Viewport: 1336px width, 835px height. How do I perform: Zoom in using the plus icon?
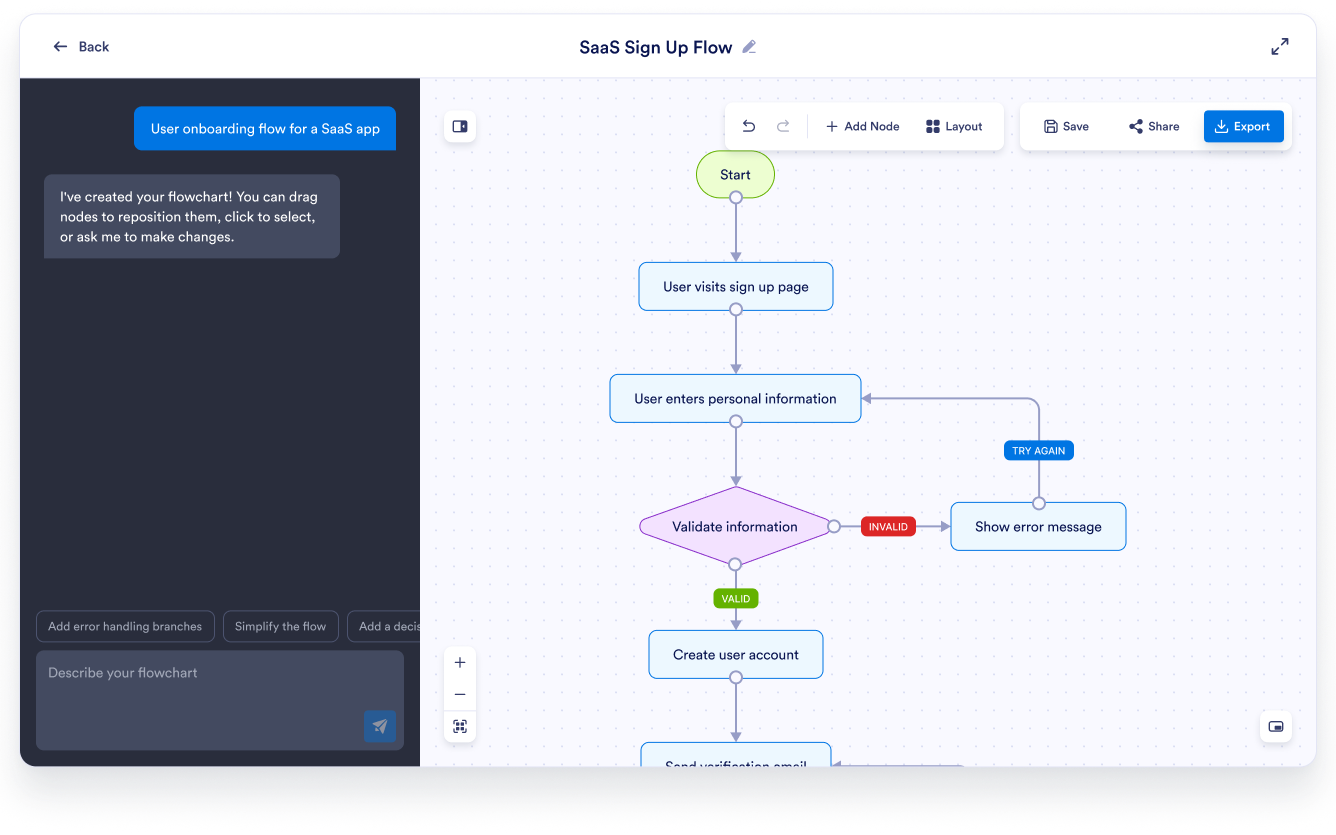[x=460, y=662]
